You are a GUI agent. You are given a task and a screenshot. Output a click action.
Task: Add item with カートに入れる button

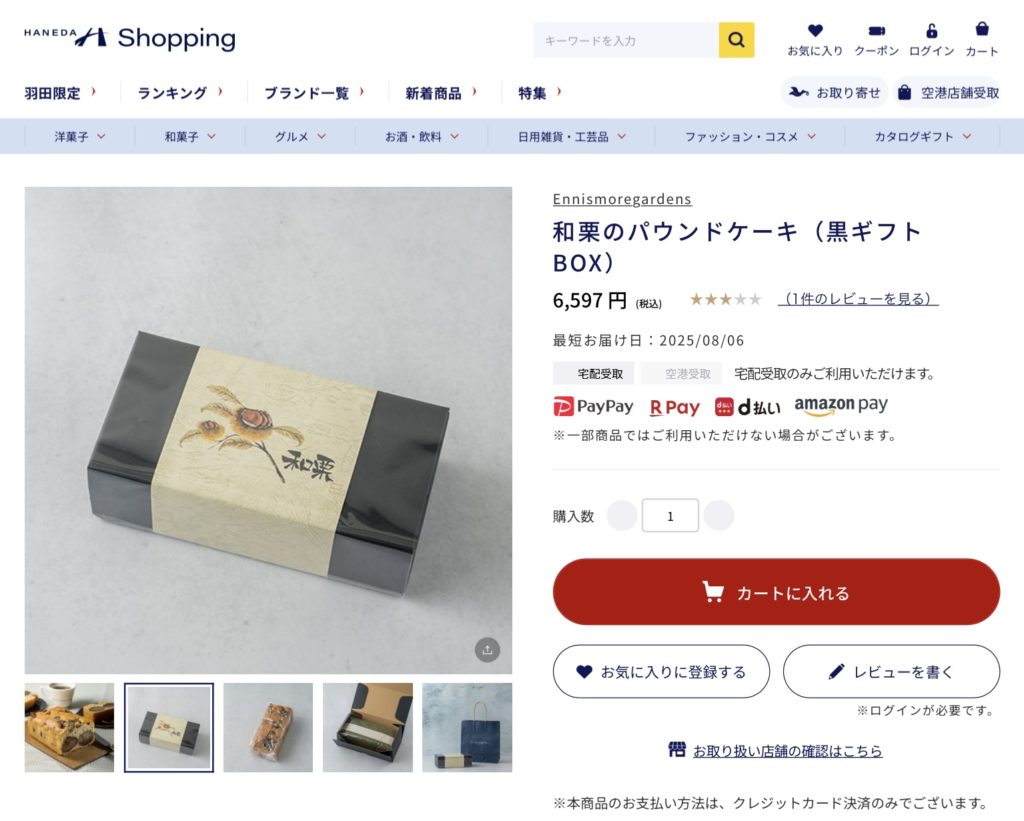click(x=776, y=592)
